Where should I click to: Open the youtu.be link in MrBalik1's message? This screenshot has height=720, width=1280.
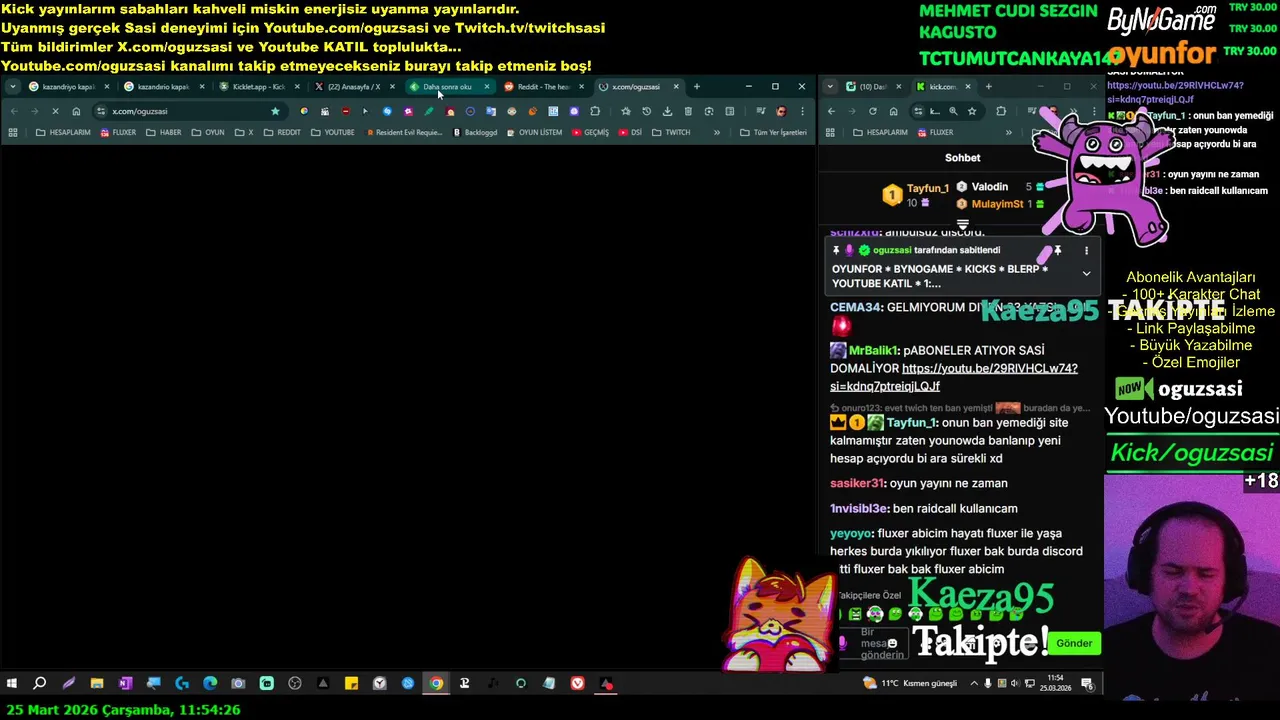(954, 377)
